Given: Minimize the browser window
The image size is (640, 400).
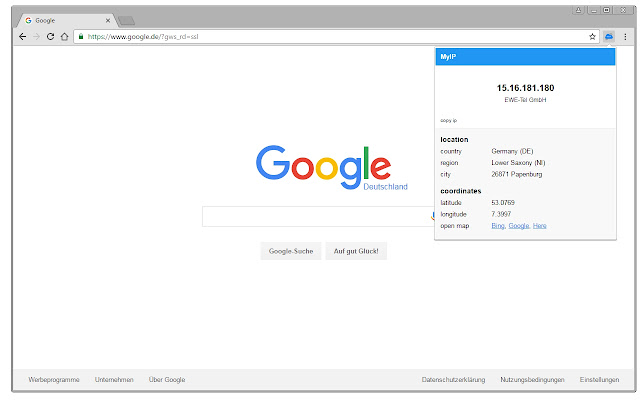Looking at the screenshot, I should tap(593, 10).
